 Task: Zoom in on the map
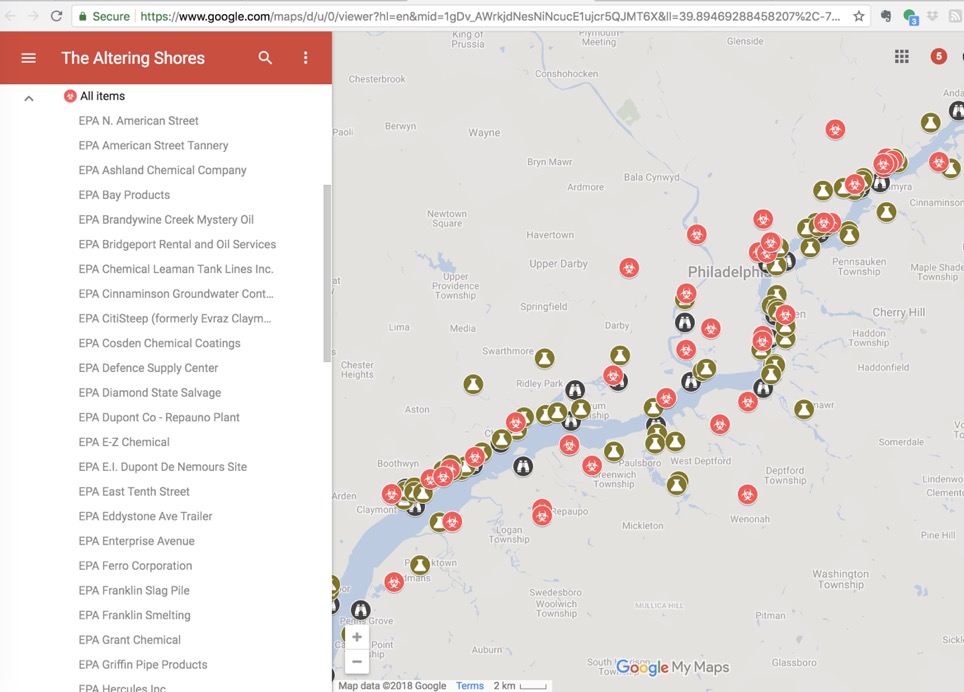357,637
